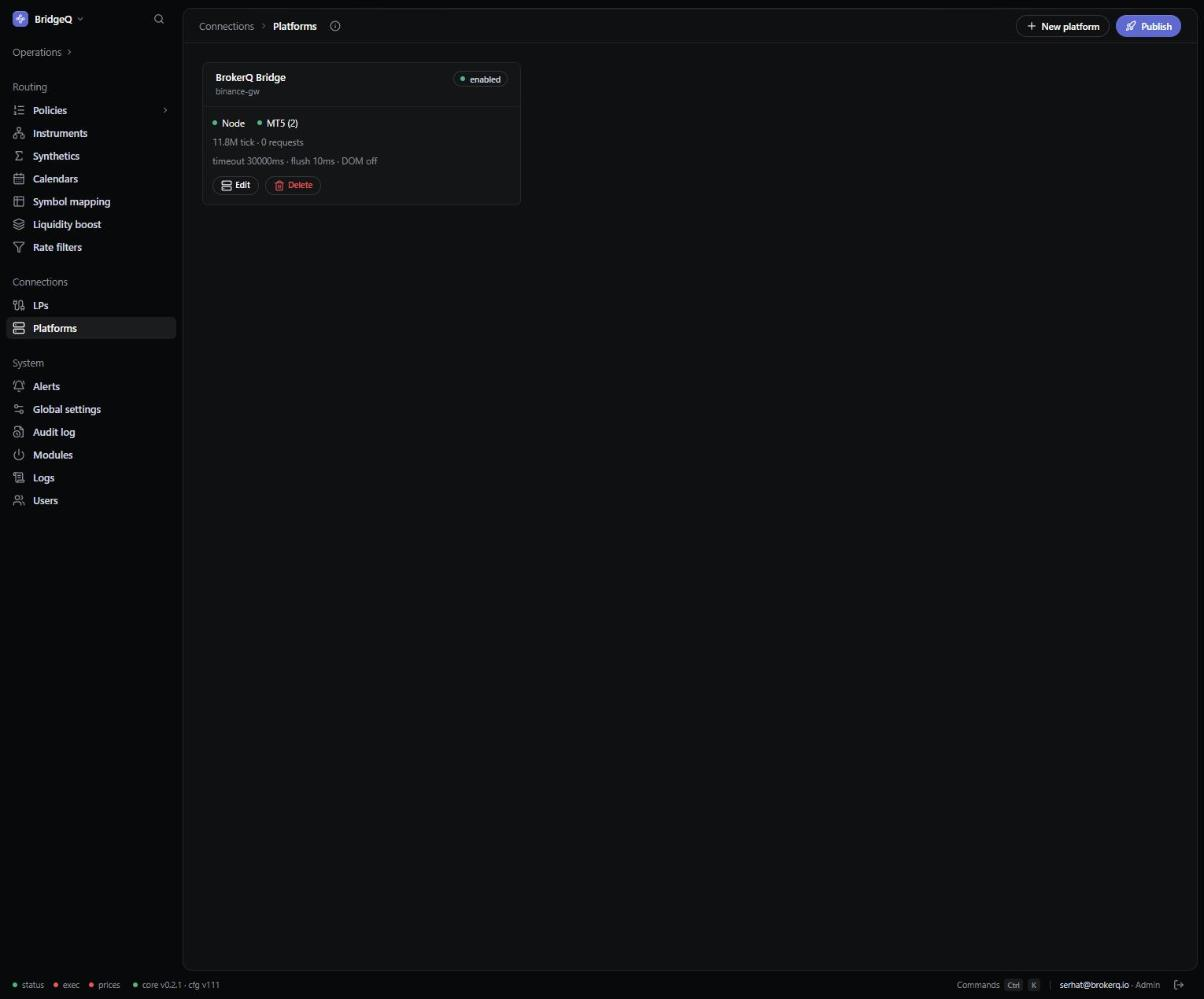Click the BridgeQ logo icon
The height and width of the screenshot is (999, 1204).
20,19
